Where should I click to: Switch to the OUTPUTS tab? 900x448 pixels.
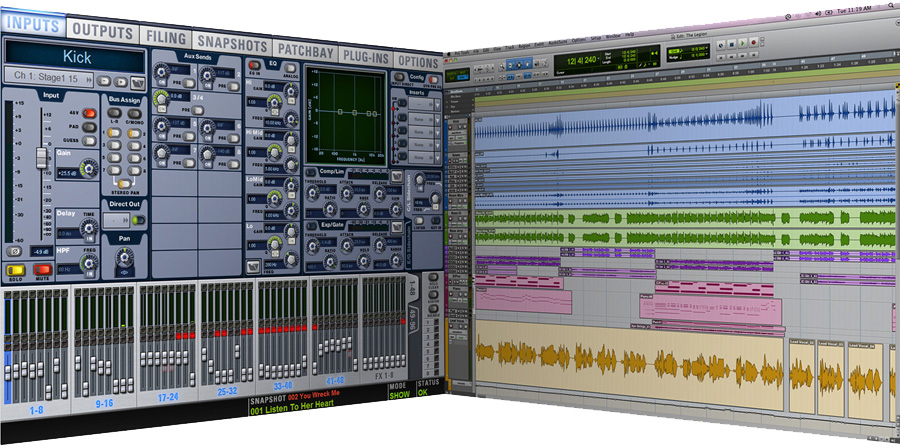click(x=102, y=32)
